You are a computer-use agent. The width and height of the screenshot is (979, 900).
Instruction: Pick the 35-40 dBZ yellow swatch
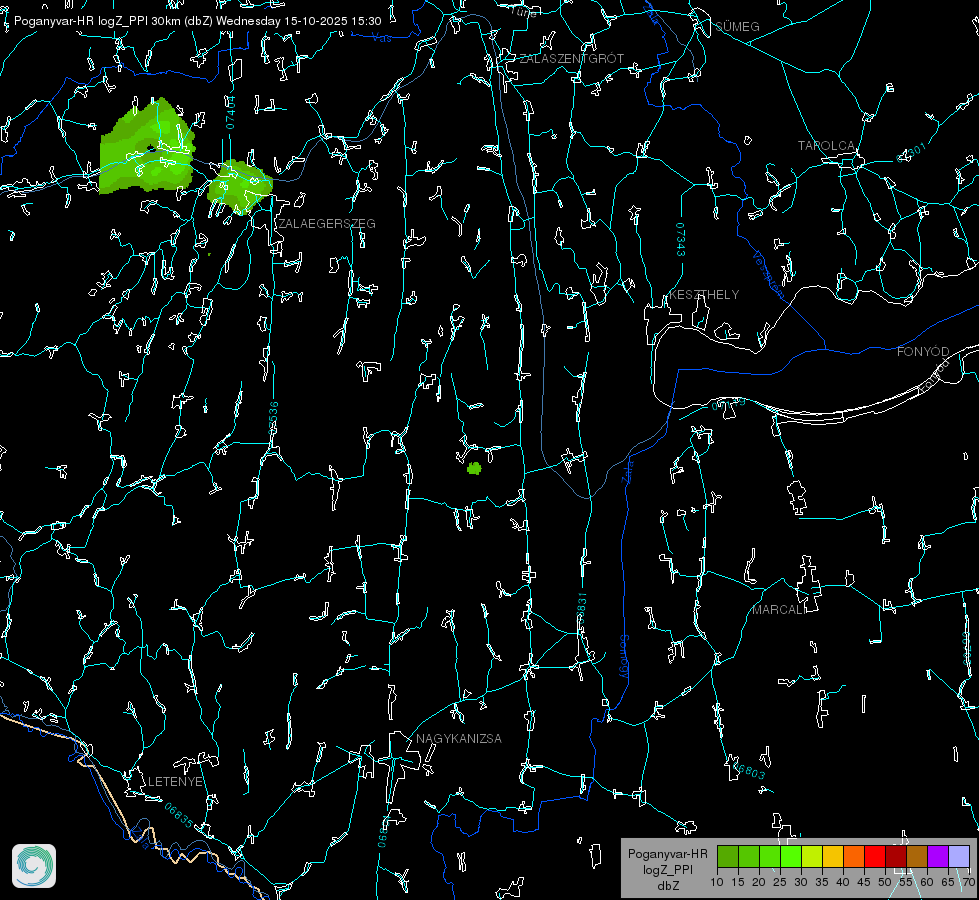833,856
